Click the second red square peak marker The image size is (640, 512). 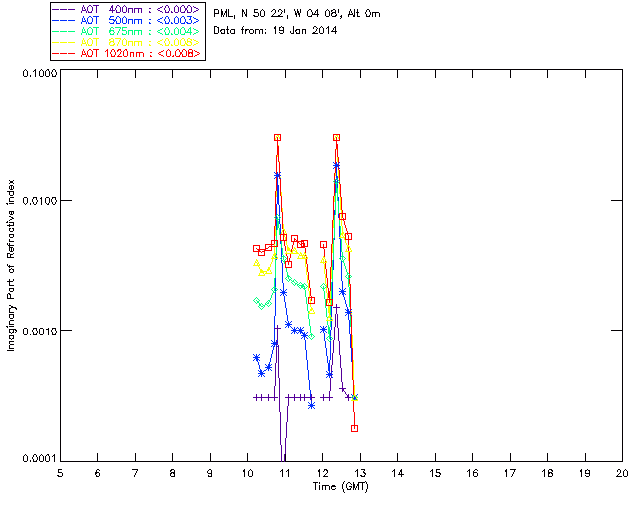336,138
